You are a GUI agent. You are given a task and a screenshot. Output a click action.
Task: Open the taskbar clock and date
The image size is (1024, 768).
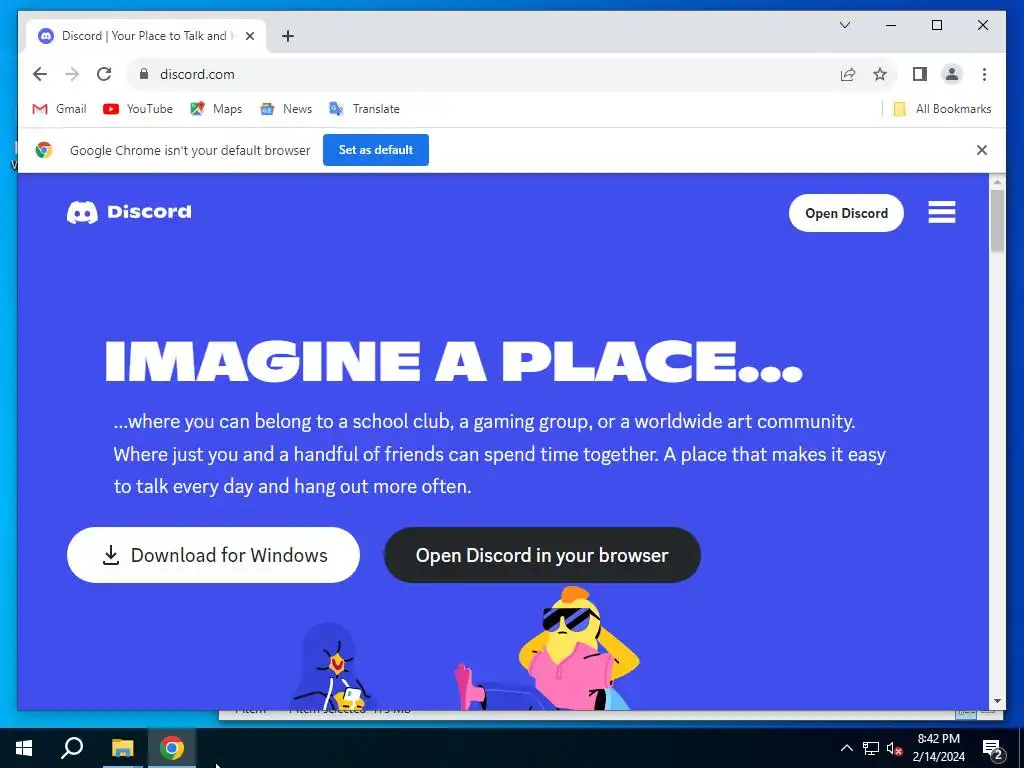click(938, 748)
